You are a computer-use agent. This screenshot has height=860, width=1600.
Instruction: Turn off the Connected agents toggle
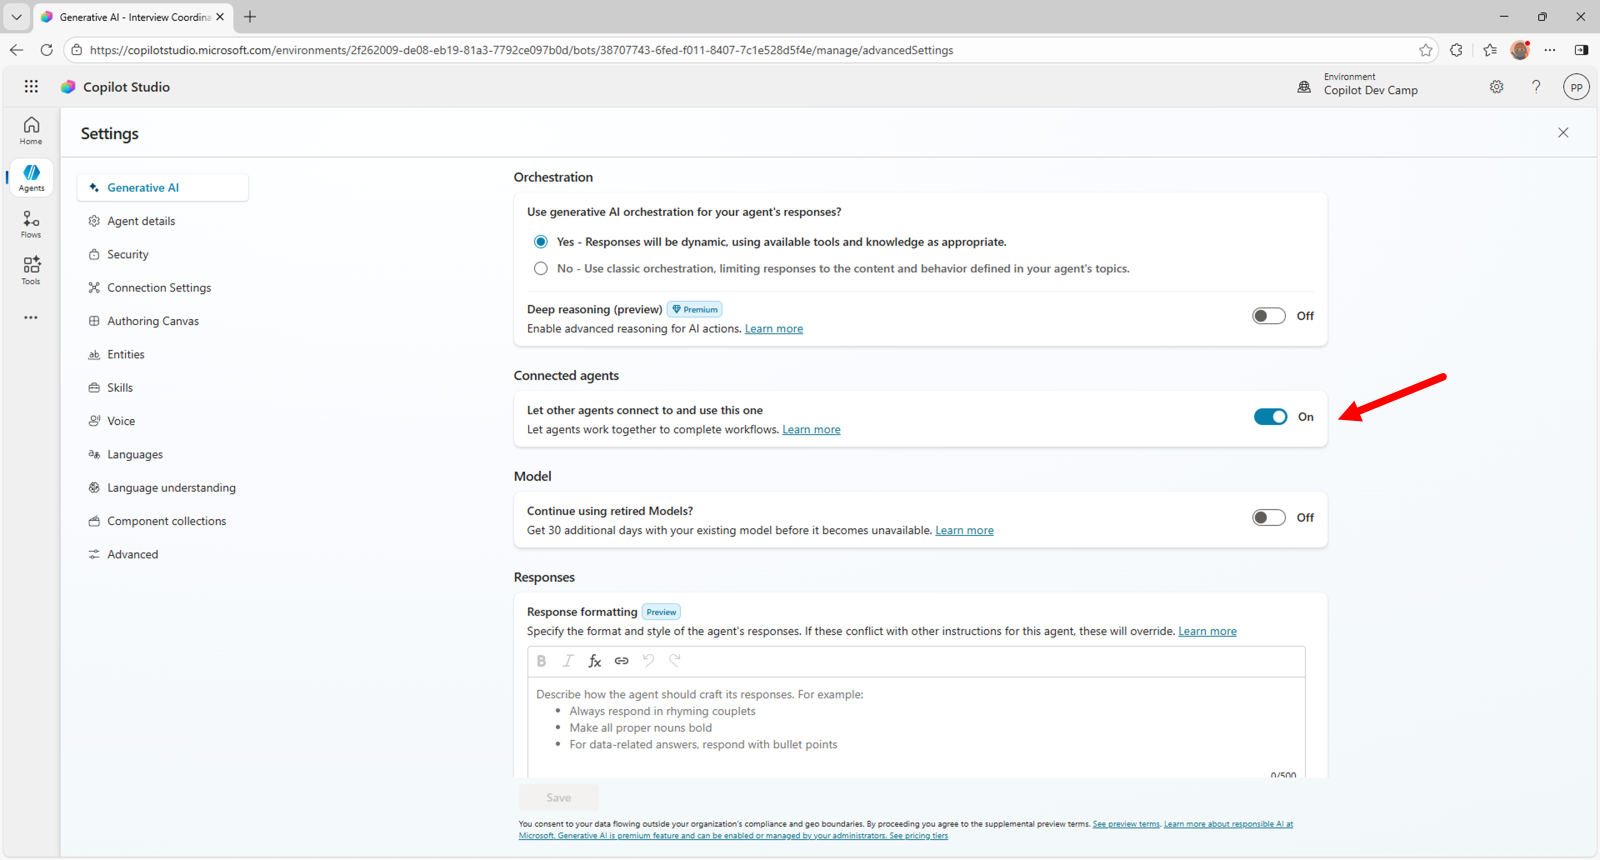[x=1270, y=417]
